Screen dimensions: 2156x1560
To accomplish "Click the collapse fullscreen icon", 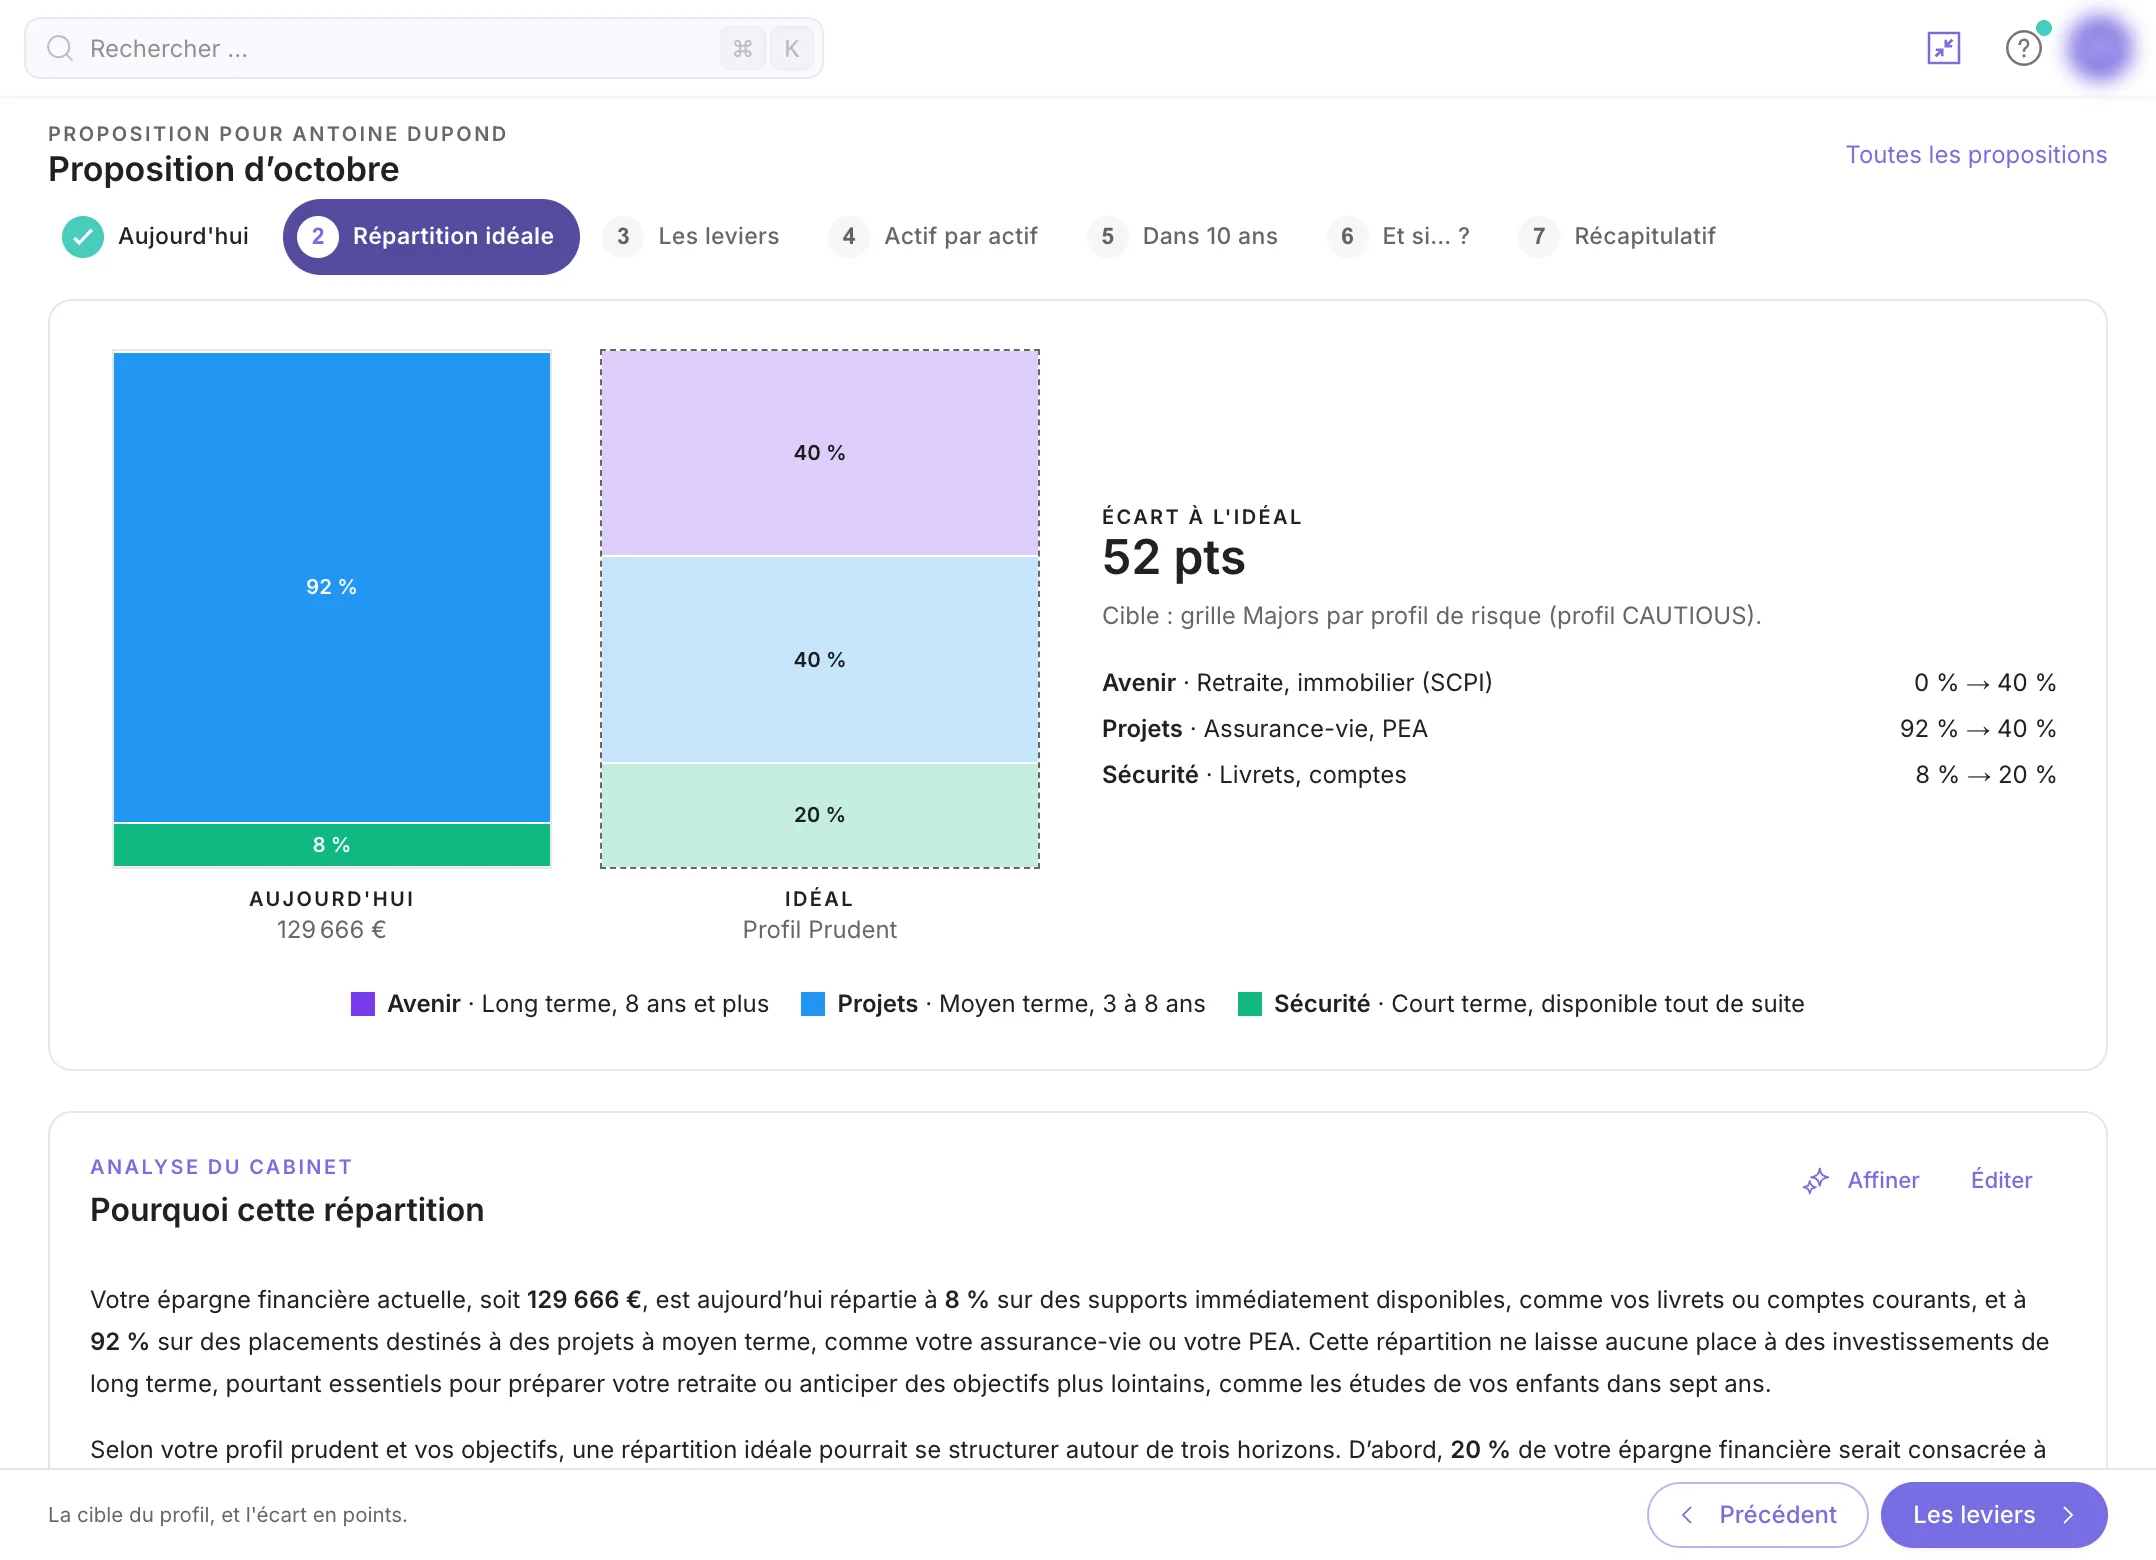I will 1943,48.
